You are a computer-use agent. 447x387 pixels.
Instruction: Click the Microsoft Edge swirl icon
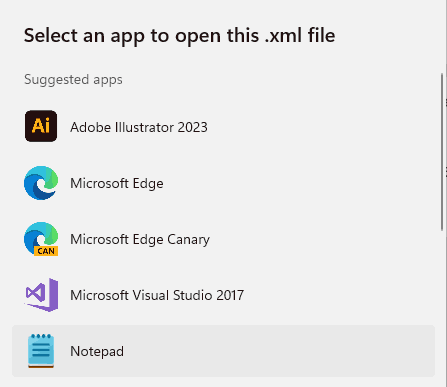(x=41, y=183)
